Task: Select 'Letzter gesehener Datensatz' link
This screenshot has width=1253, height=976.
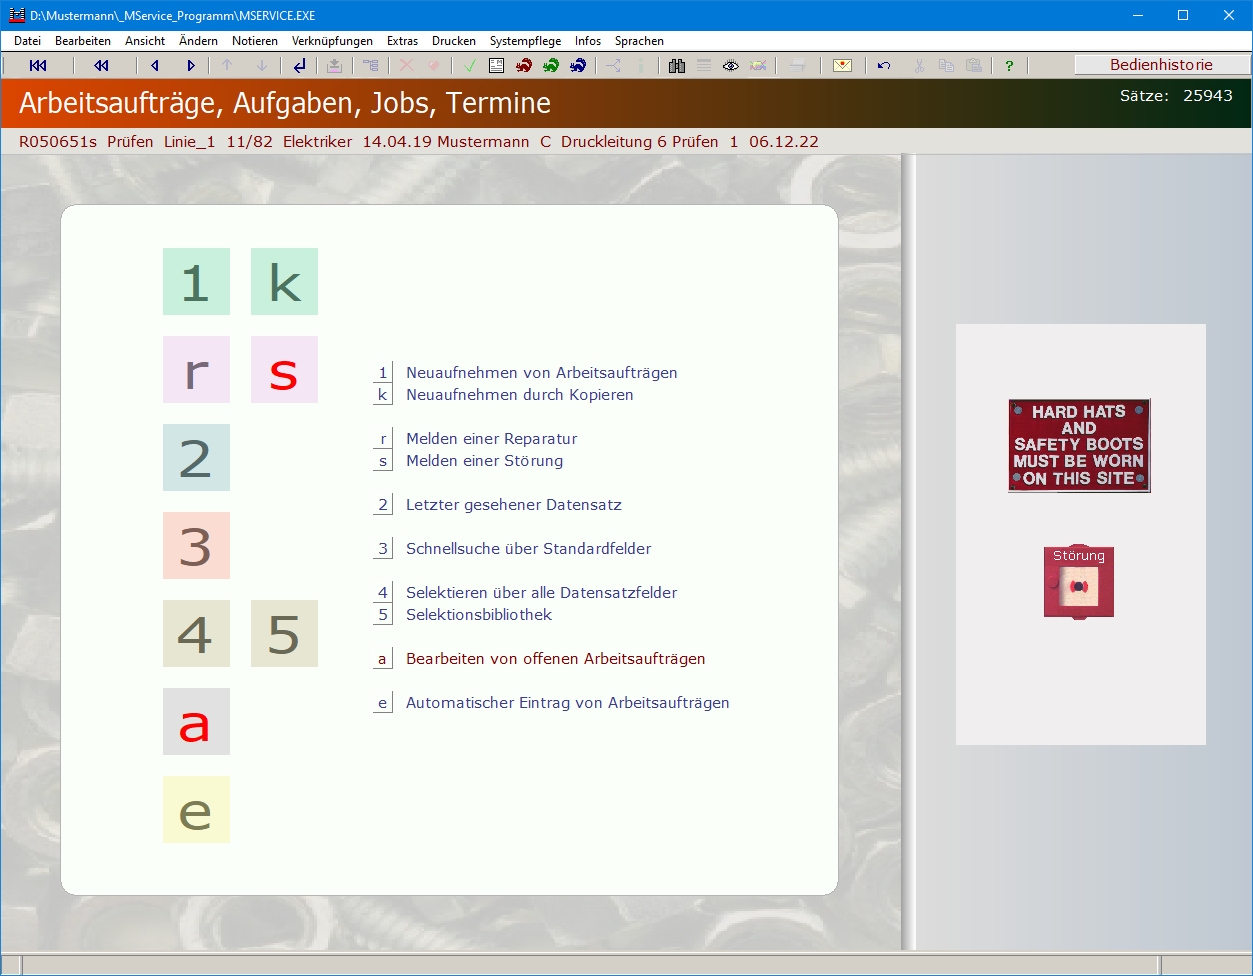Action: [513, 505]
